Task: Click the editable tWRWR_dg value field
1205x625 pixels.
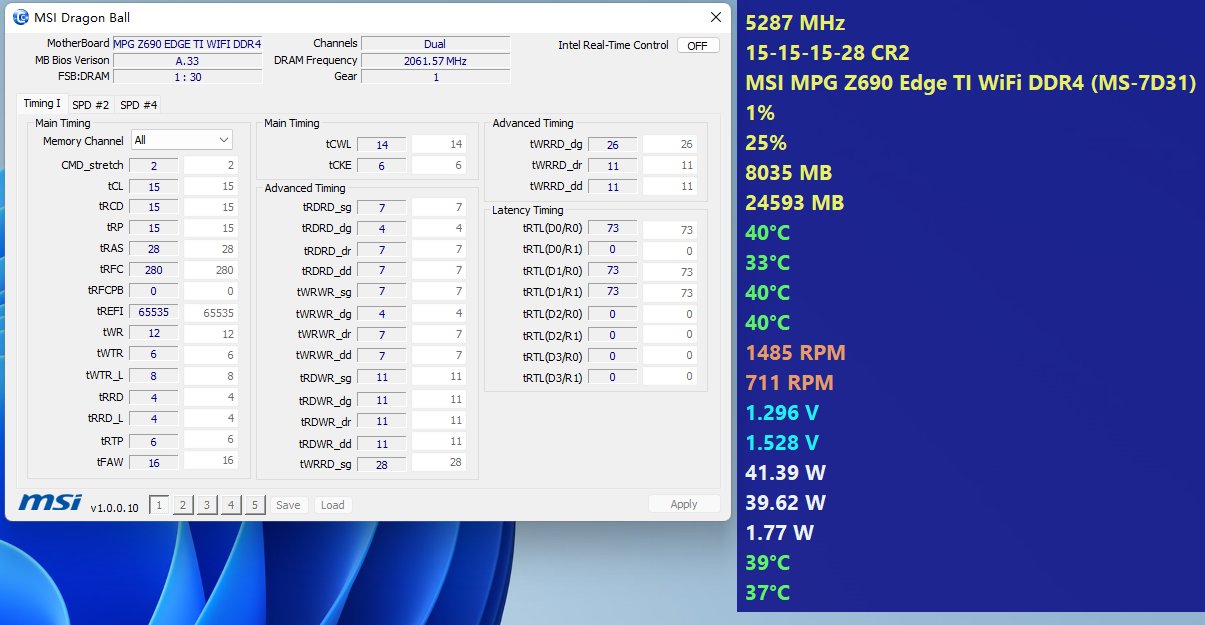Action: pyautogui.click(x=439, y=313)
